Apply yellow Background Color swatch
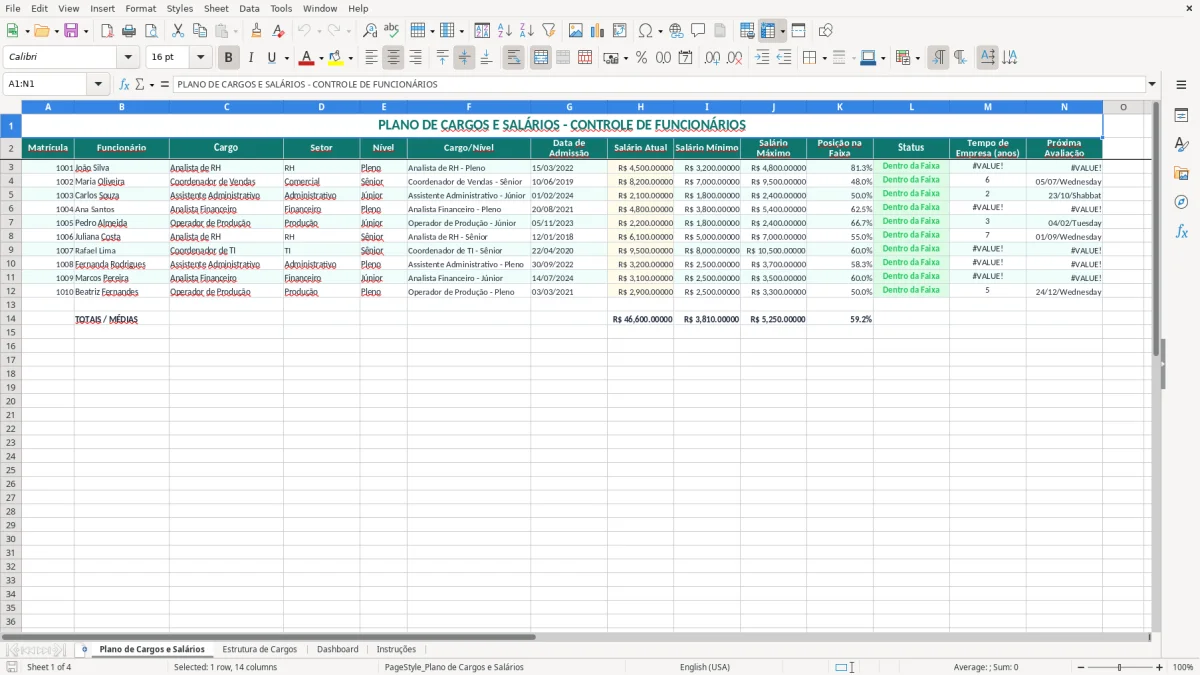The image size is (1200, 675). (x=336, y=58)
